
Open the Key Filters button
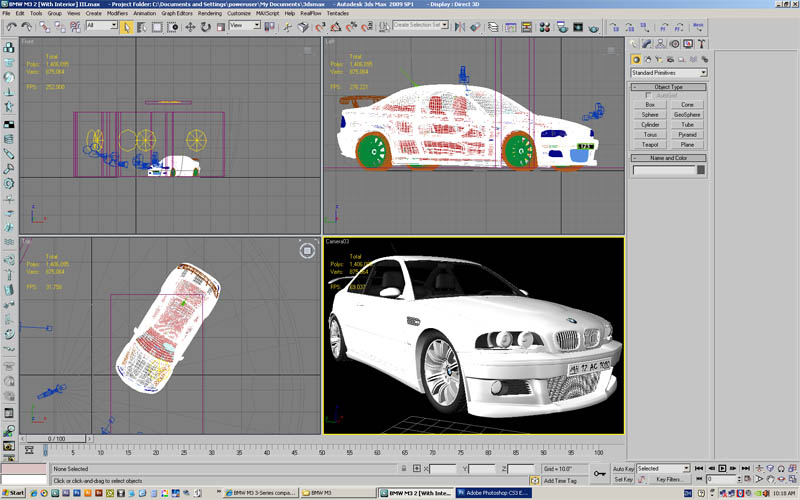[x=669, y=479]
